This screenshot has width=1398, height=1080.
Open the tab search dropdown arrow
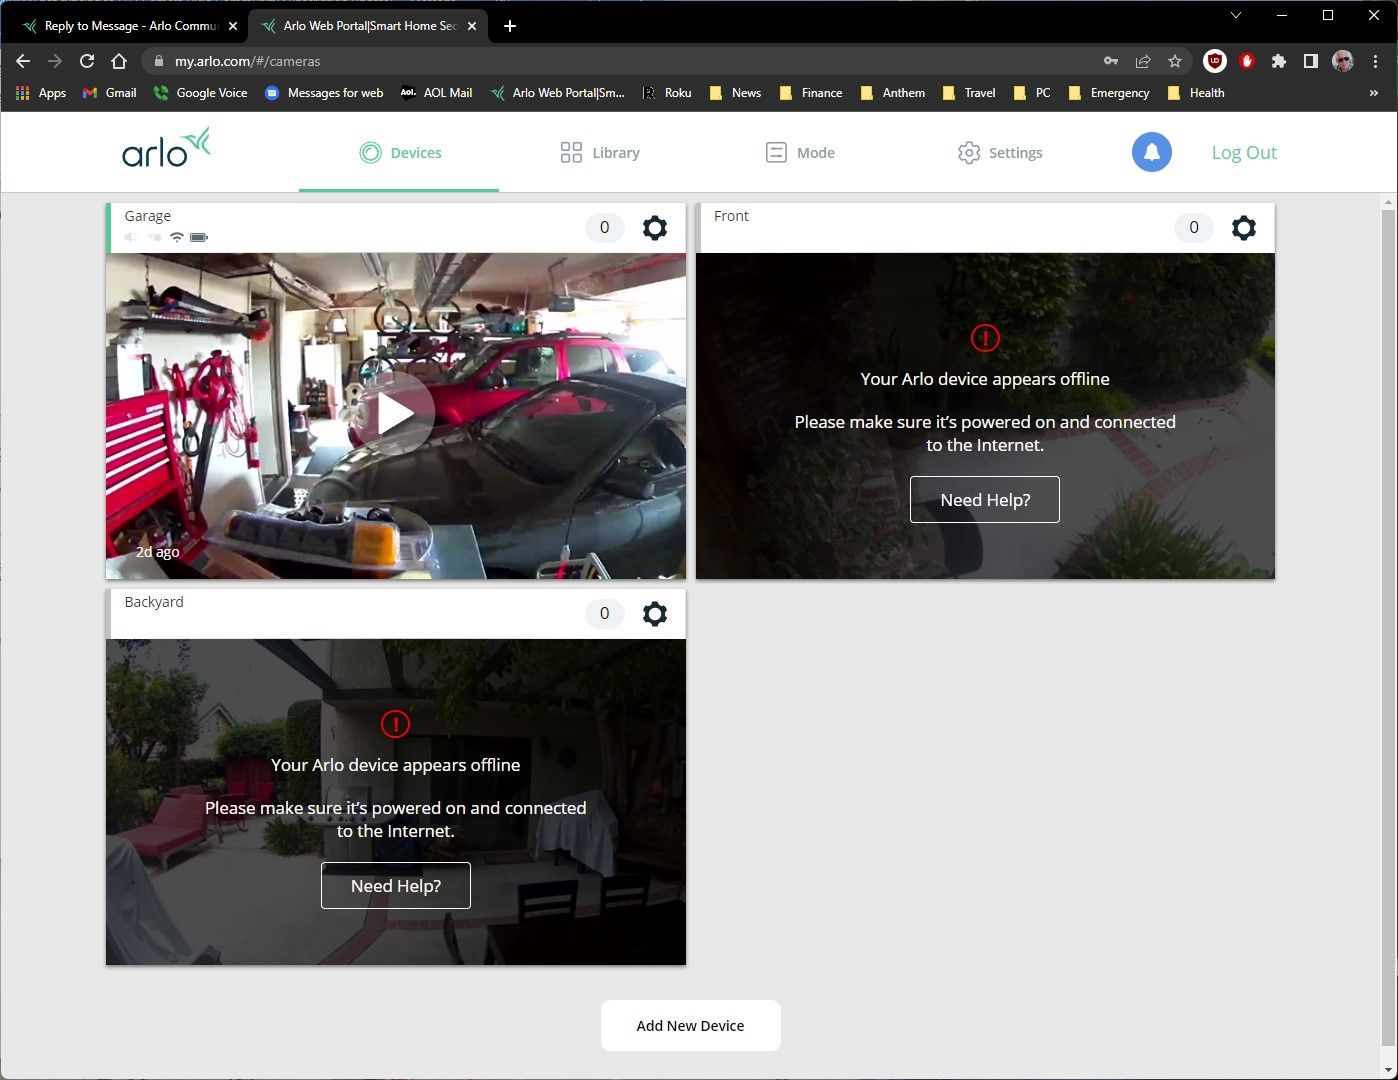coord(1236,15)
